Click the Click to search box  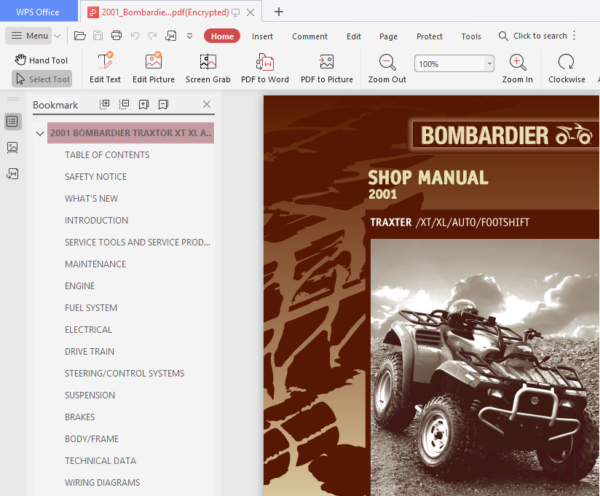coord(533,36)
